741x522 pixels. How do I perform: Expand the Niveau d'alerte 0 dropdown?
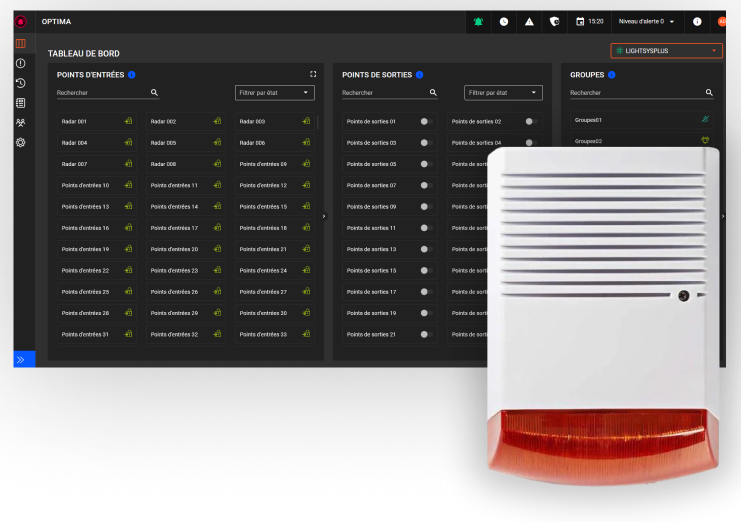[646, 21]
